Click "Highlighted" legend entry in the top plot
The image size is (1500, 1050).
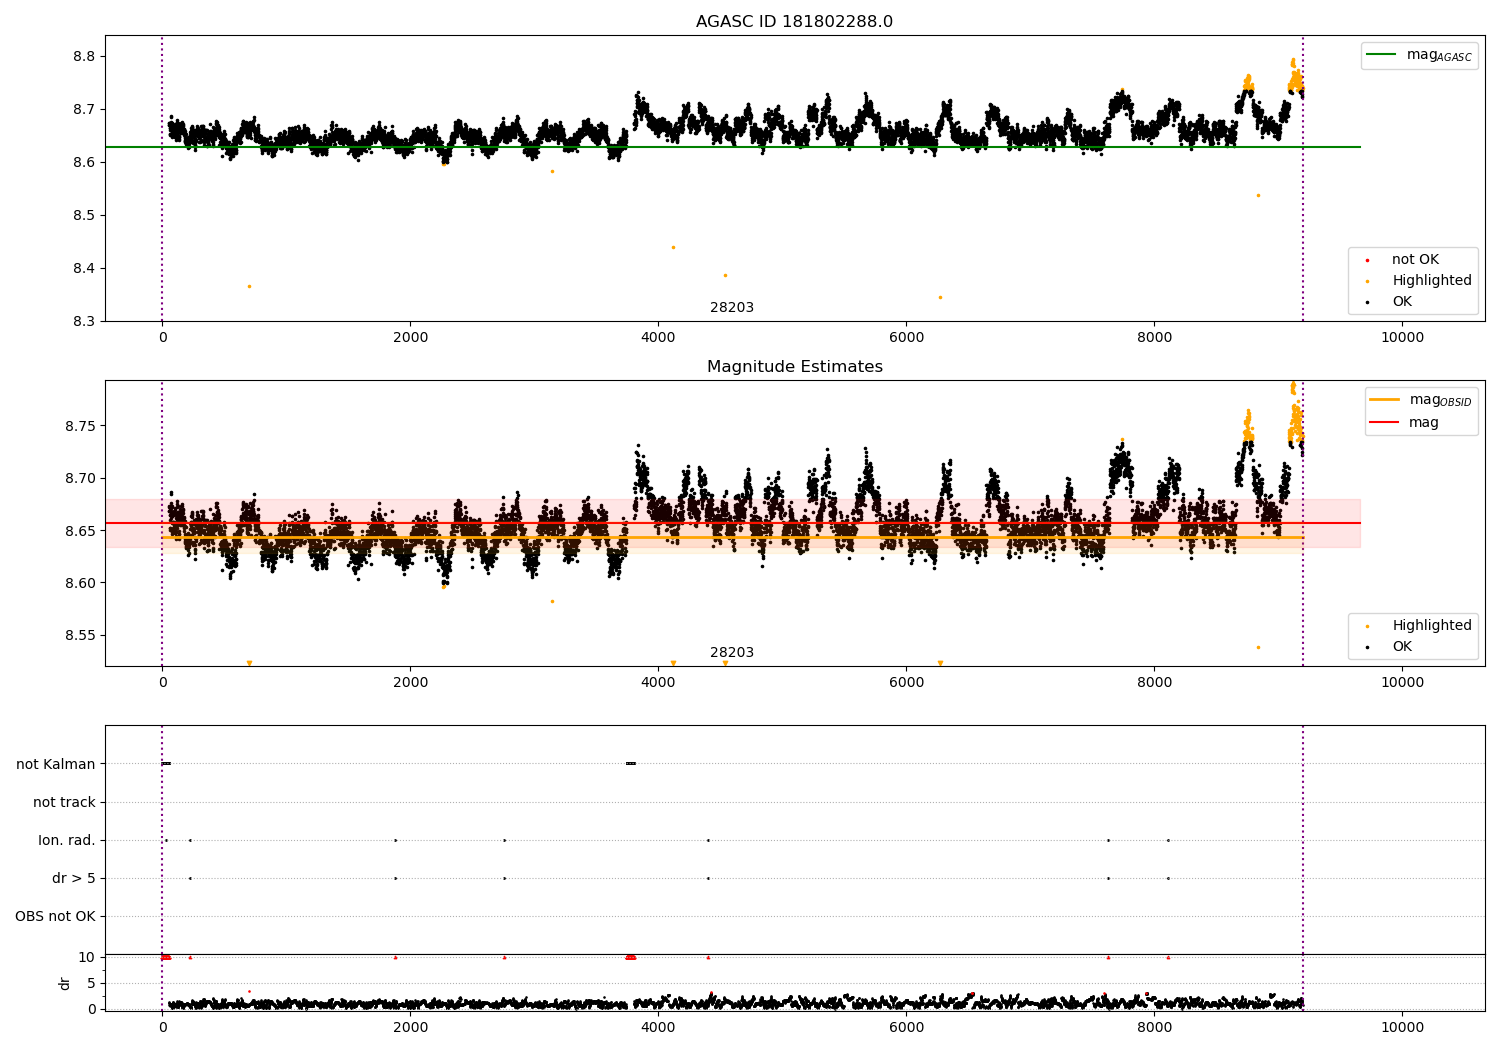1432,281
